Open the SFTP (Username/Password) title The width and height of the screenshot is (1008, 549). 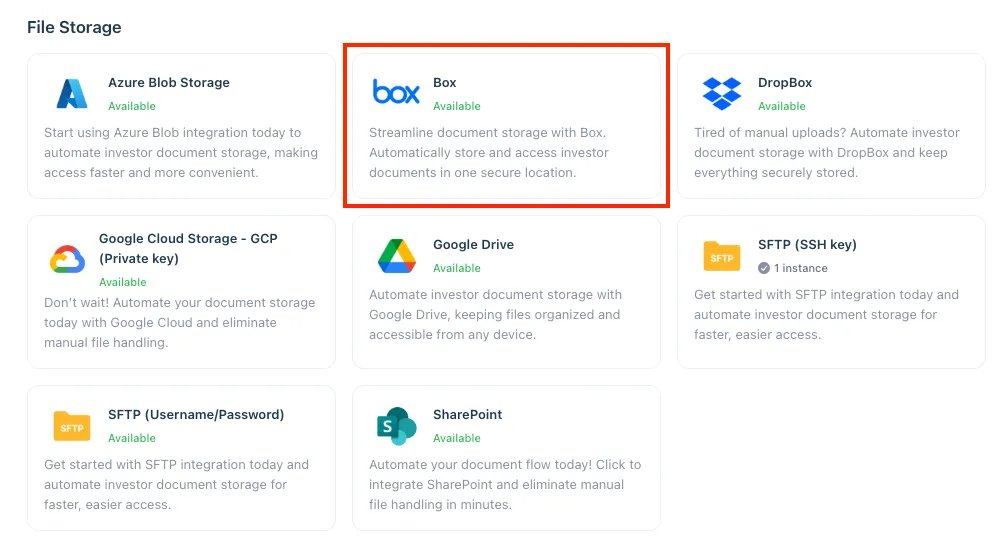[x=196, y=415]
